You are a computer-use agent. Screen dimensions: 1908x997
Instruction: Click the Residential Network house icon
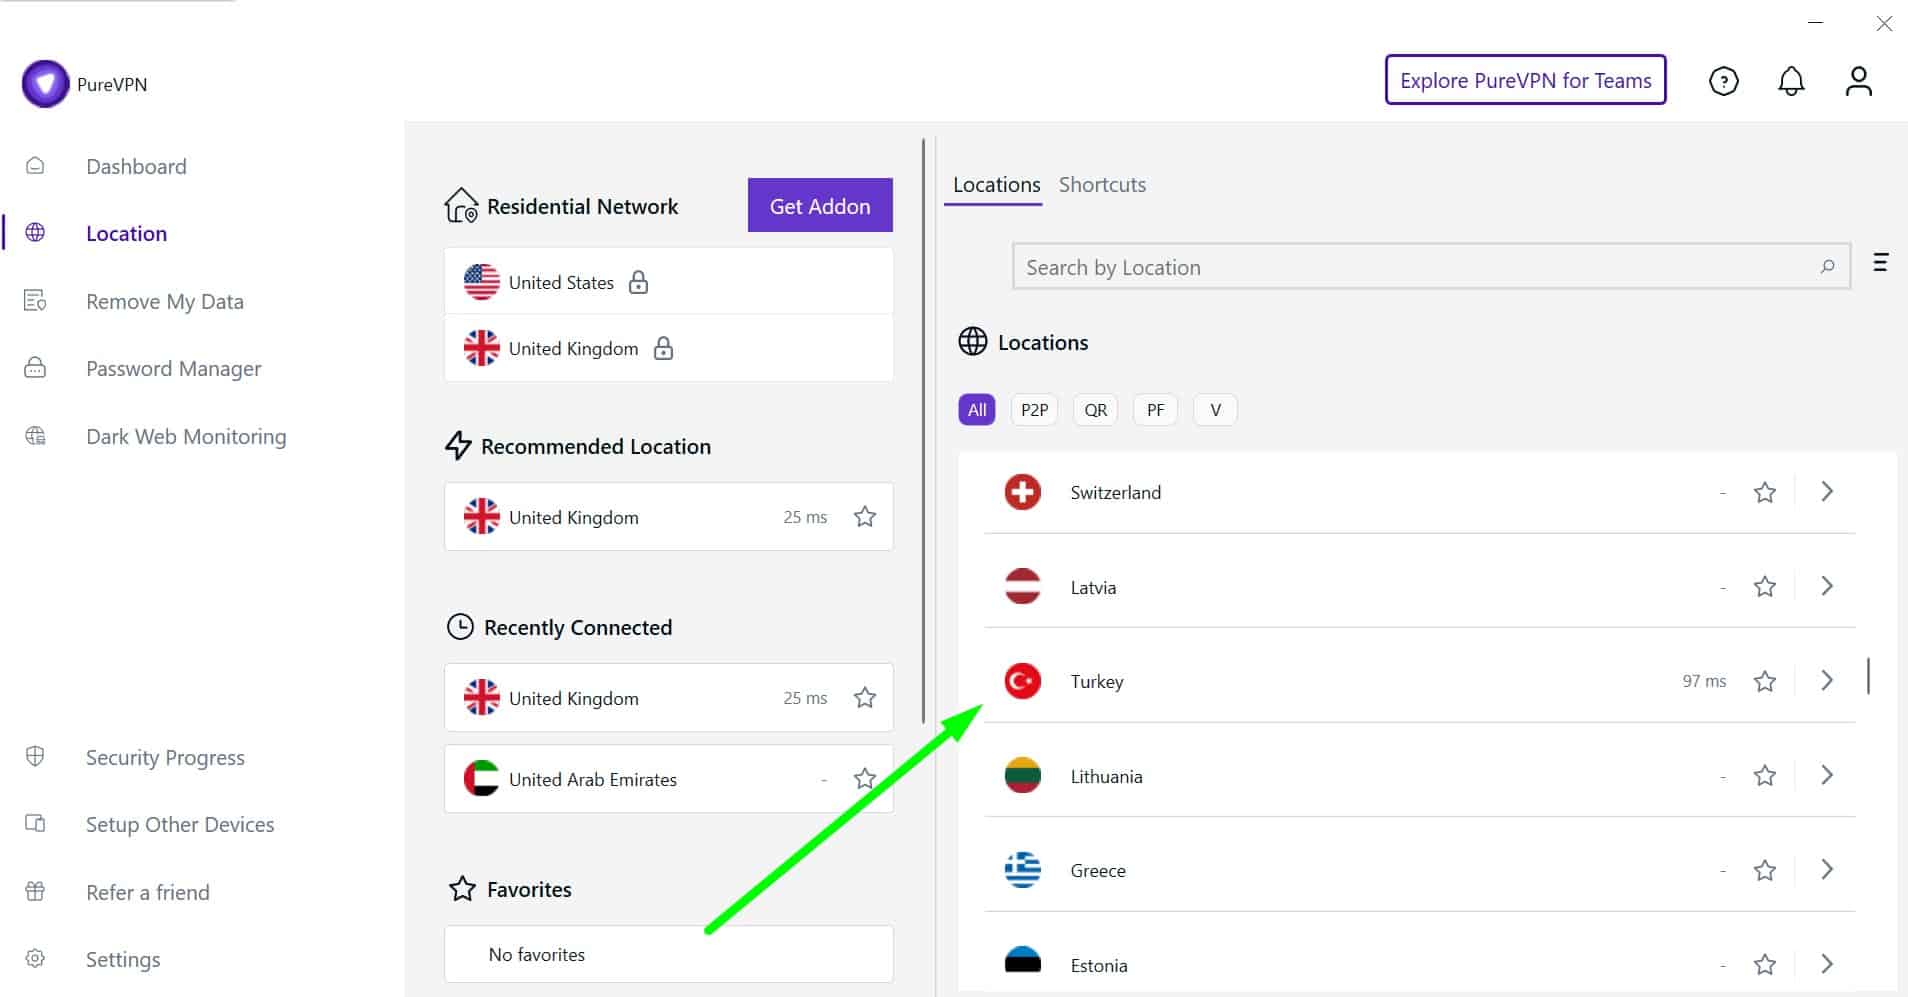point(461,205)
